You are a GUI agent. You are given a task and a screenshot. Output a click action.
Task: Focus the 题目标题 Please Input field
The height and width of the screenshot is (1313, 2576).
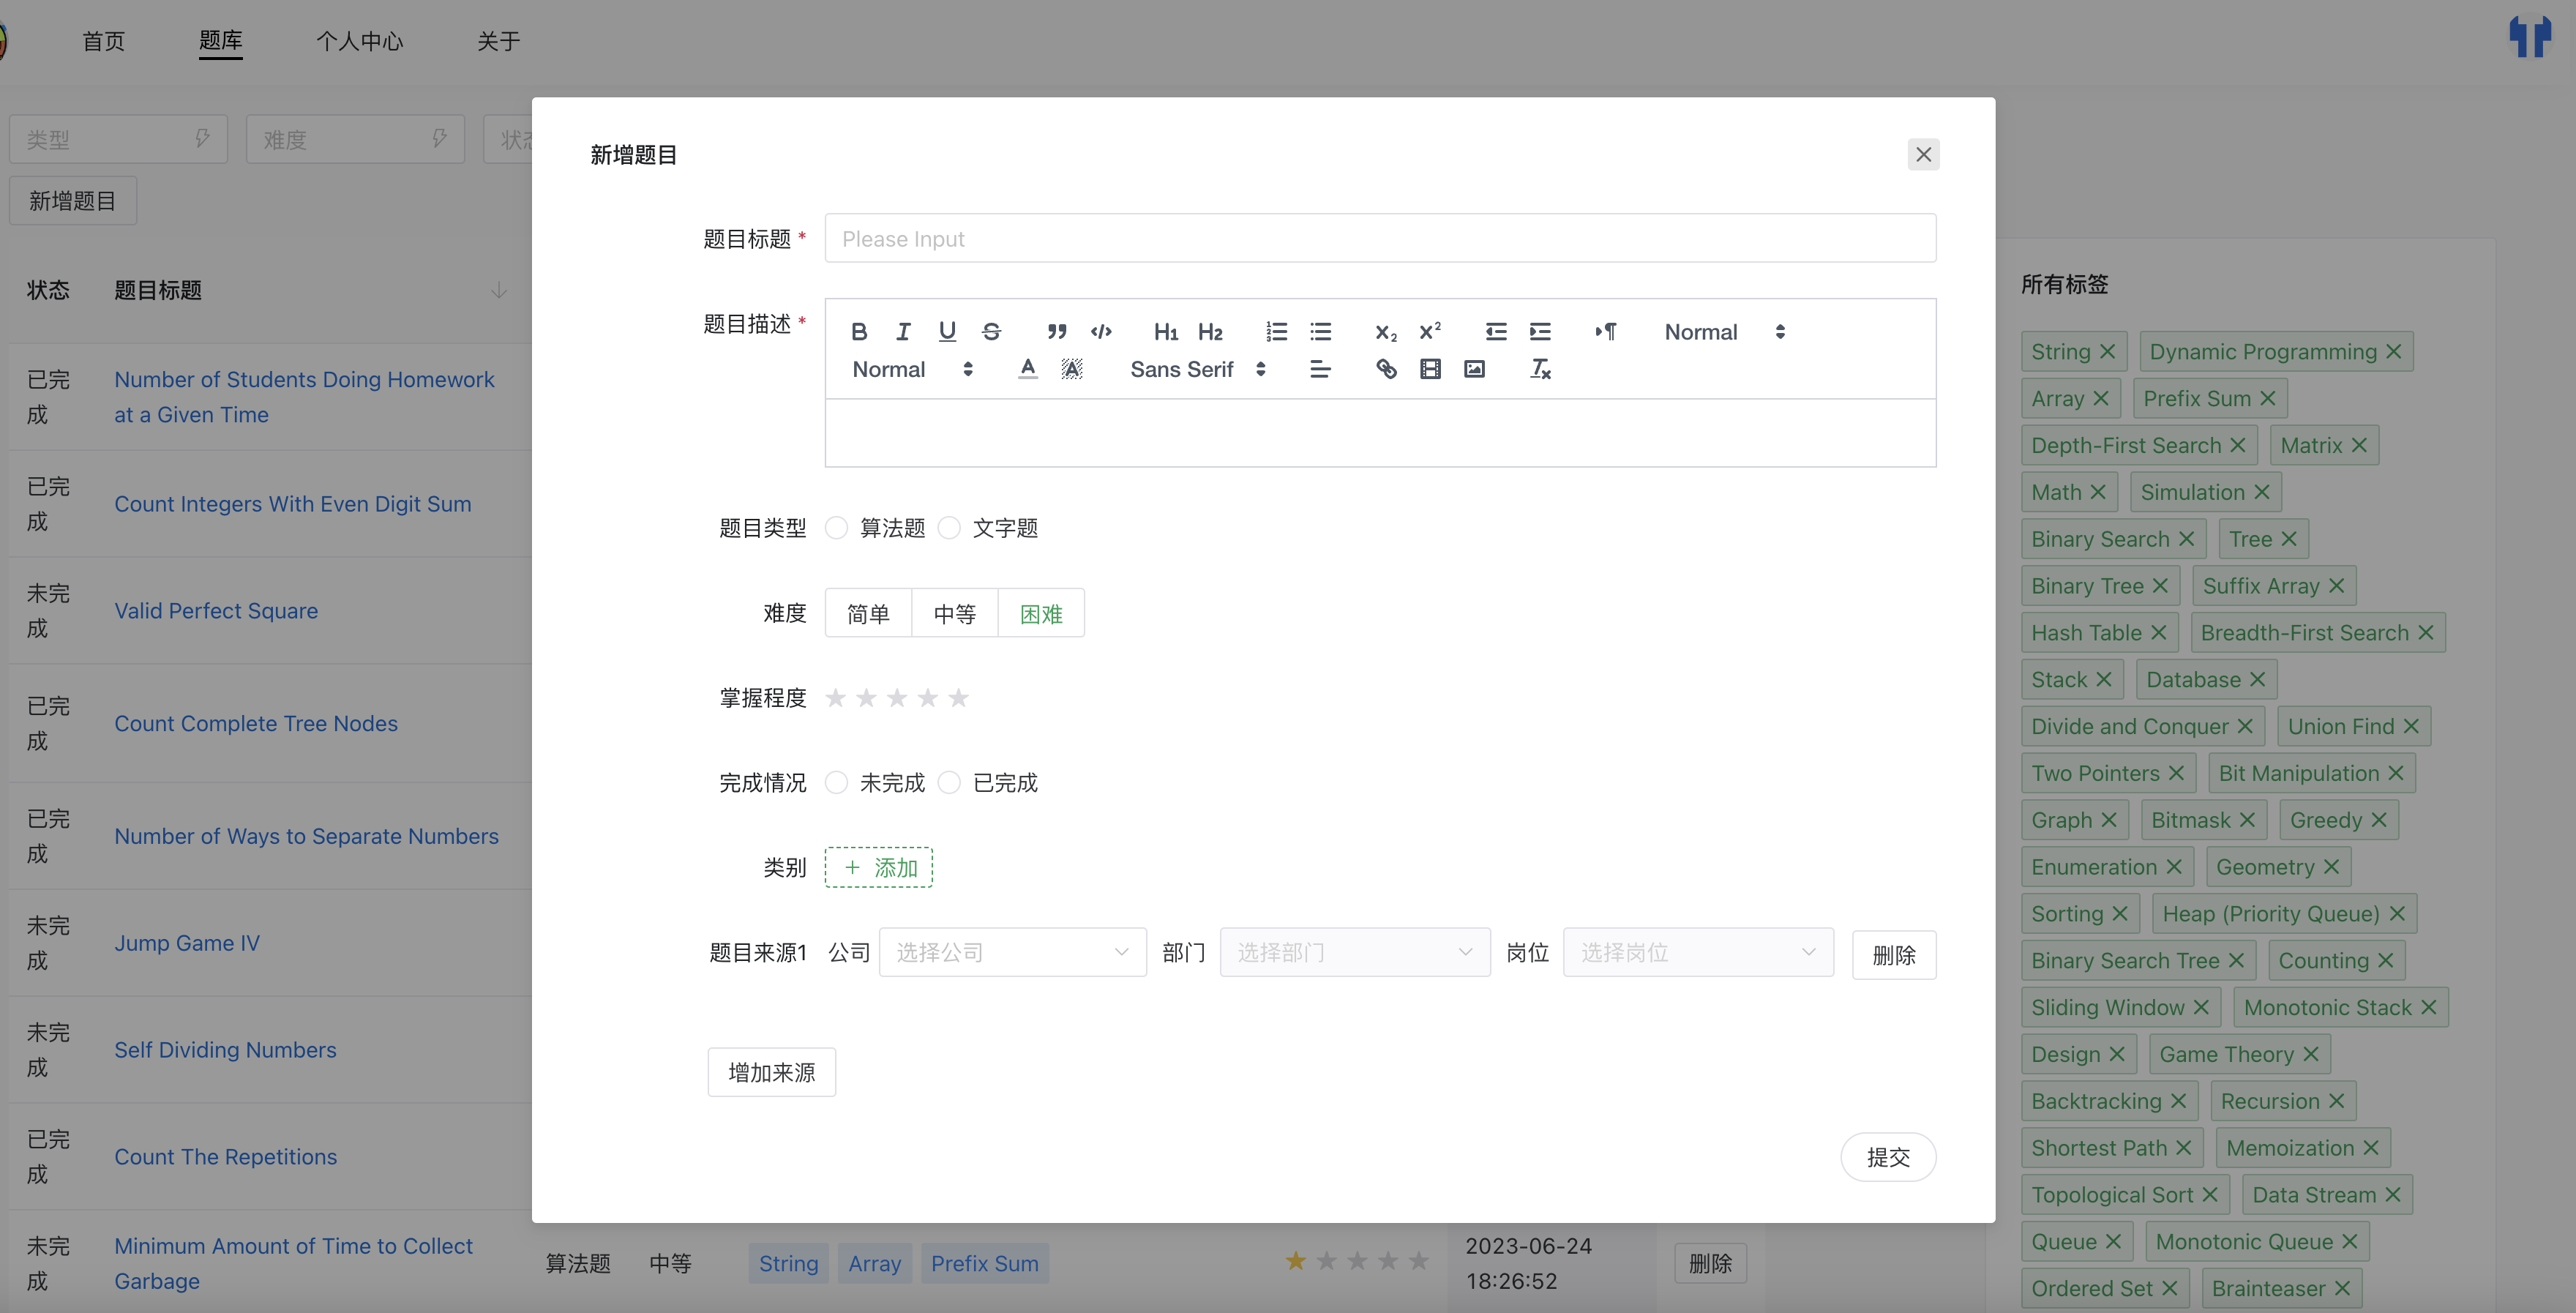[1379, 238]
